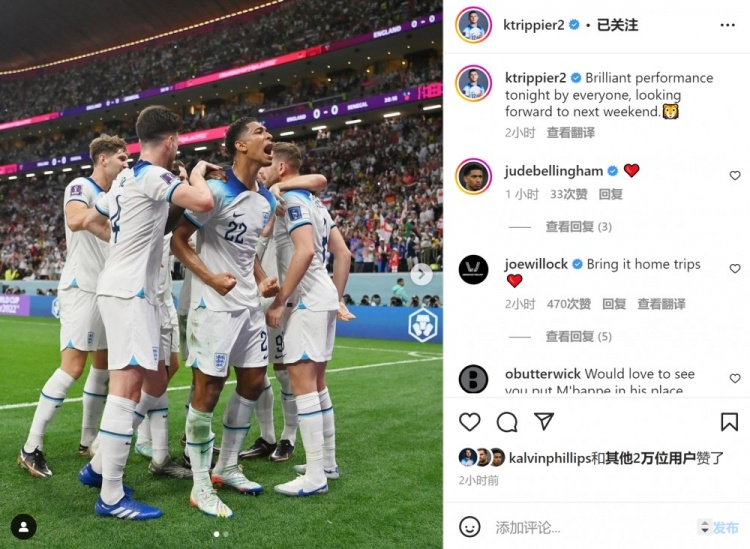The width and height of the screenshot is (750, 549).
Task: Reply to joewillock's comment
Action: pos(614,304)
